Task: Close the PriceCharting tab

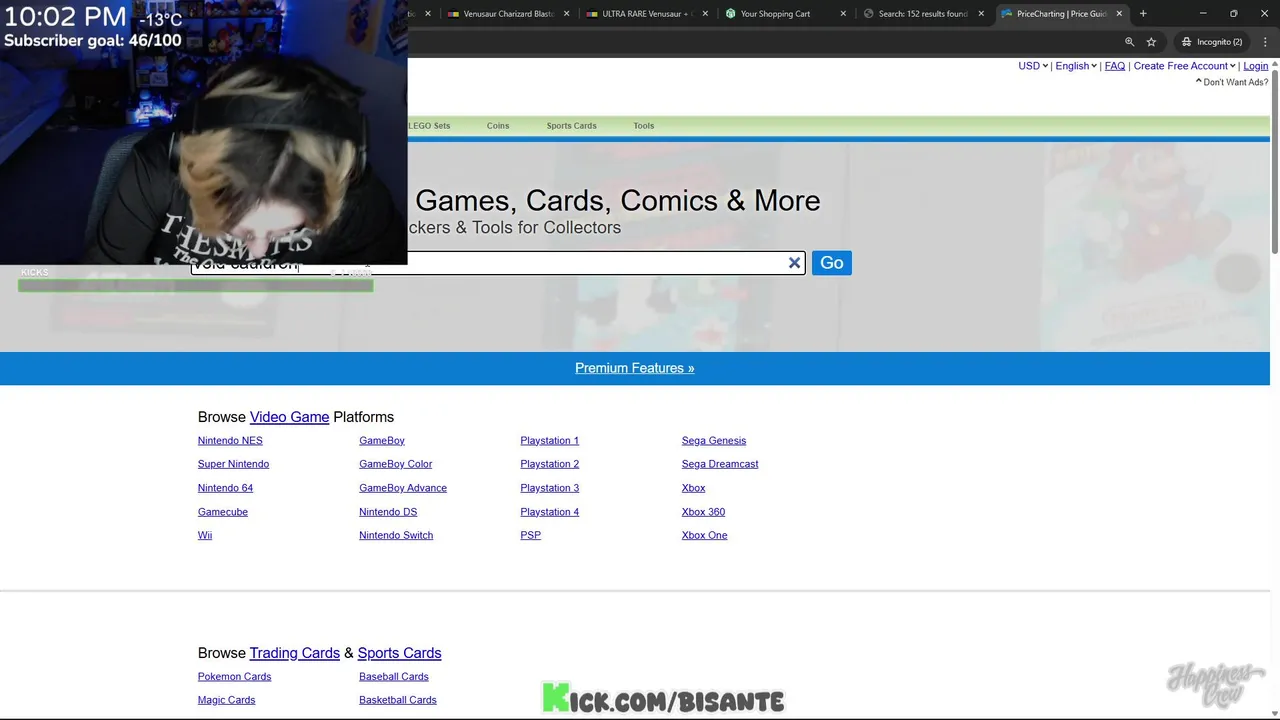Action: [x=1119, y=14]
